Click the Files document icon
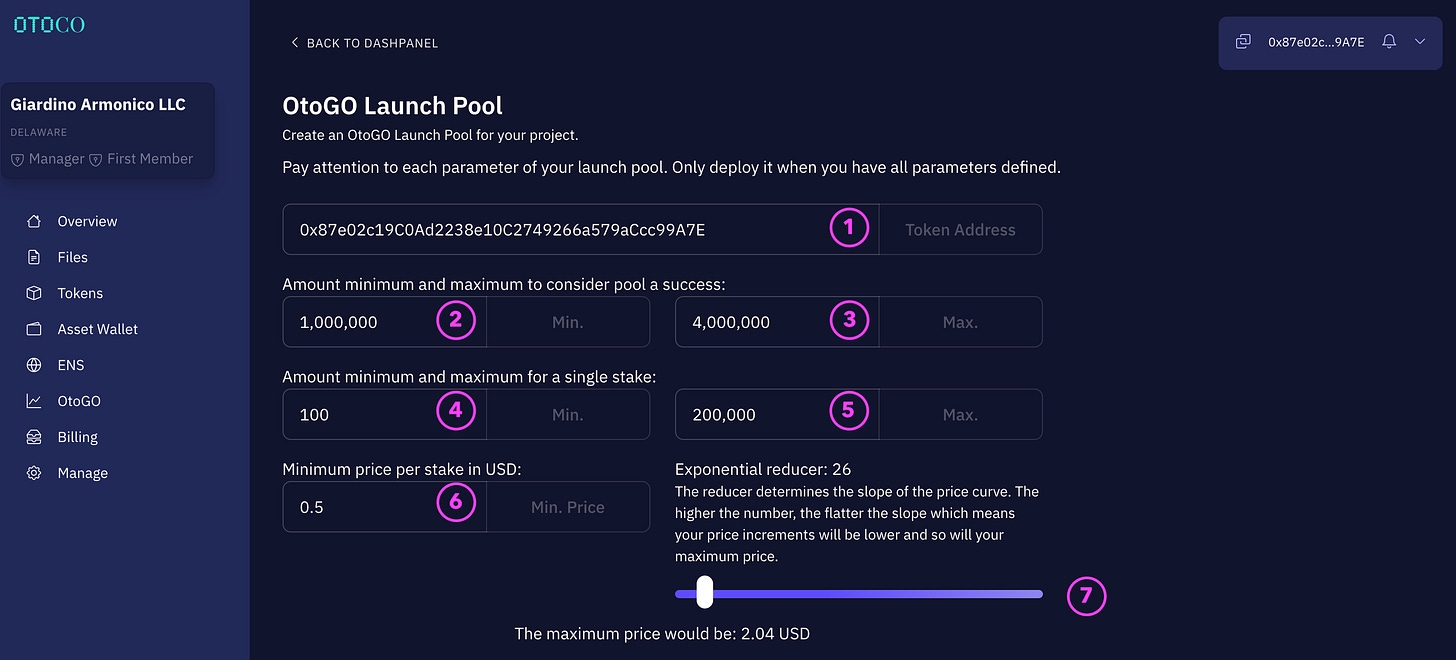This screenshot has width=1456, height=660. pyautogui.click(x=34, y=257)
